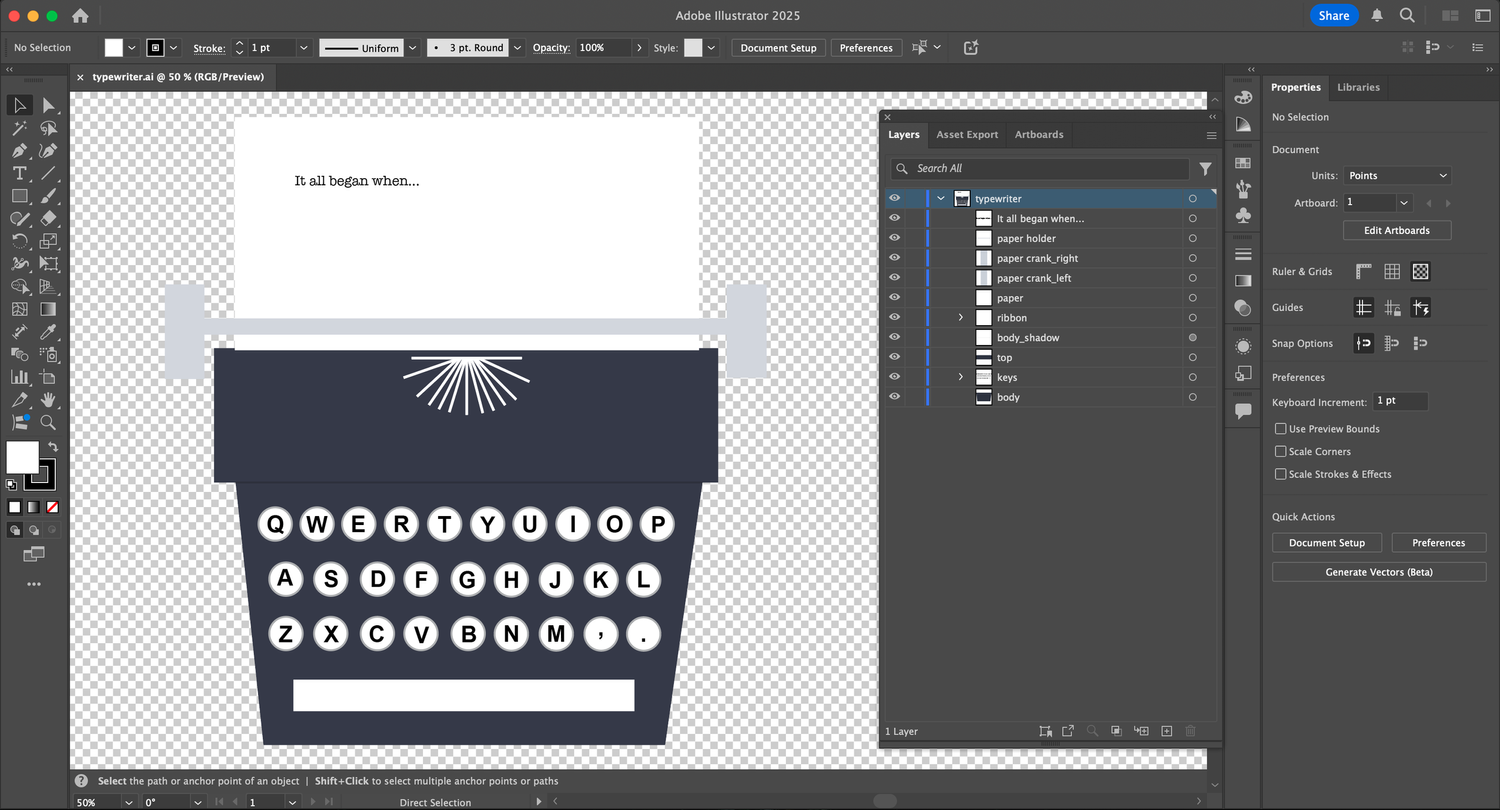Collapse the typewriter layer
The width and height of the screenshot is (1500, 810).
[x=941, y=198]
